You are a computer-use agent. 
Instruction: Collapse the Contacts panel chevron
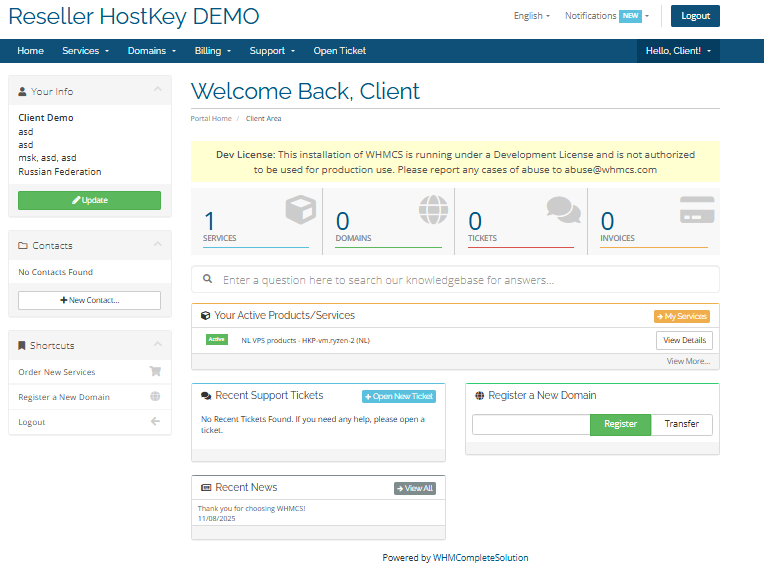click(x=157, y=245)
